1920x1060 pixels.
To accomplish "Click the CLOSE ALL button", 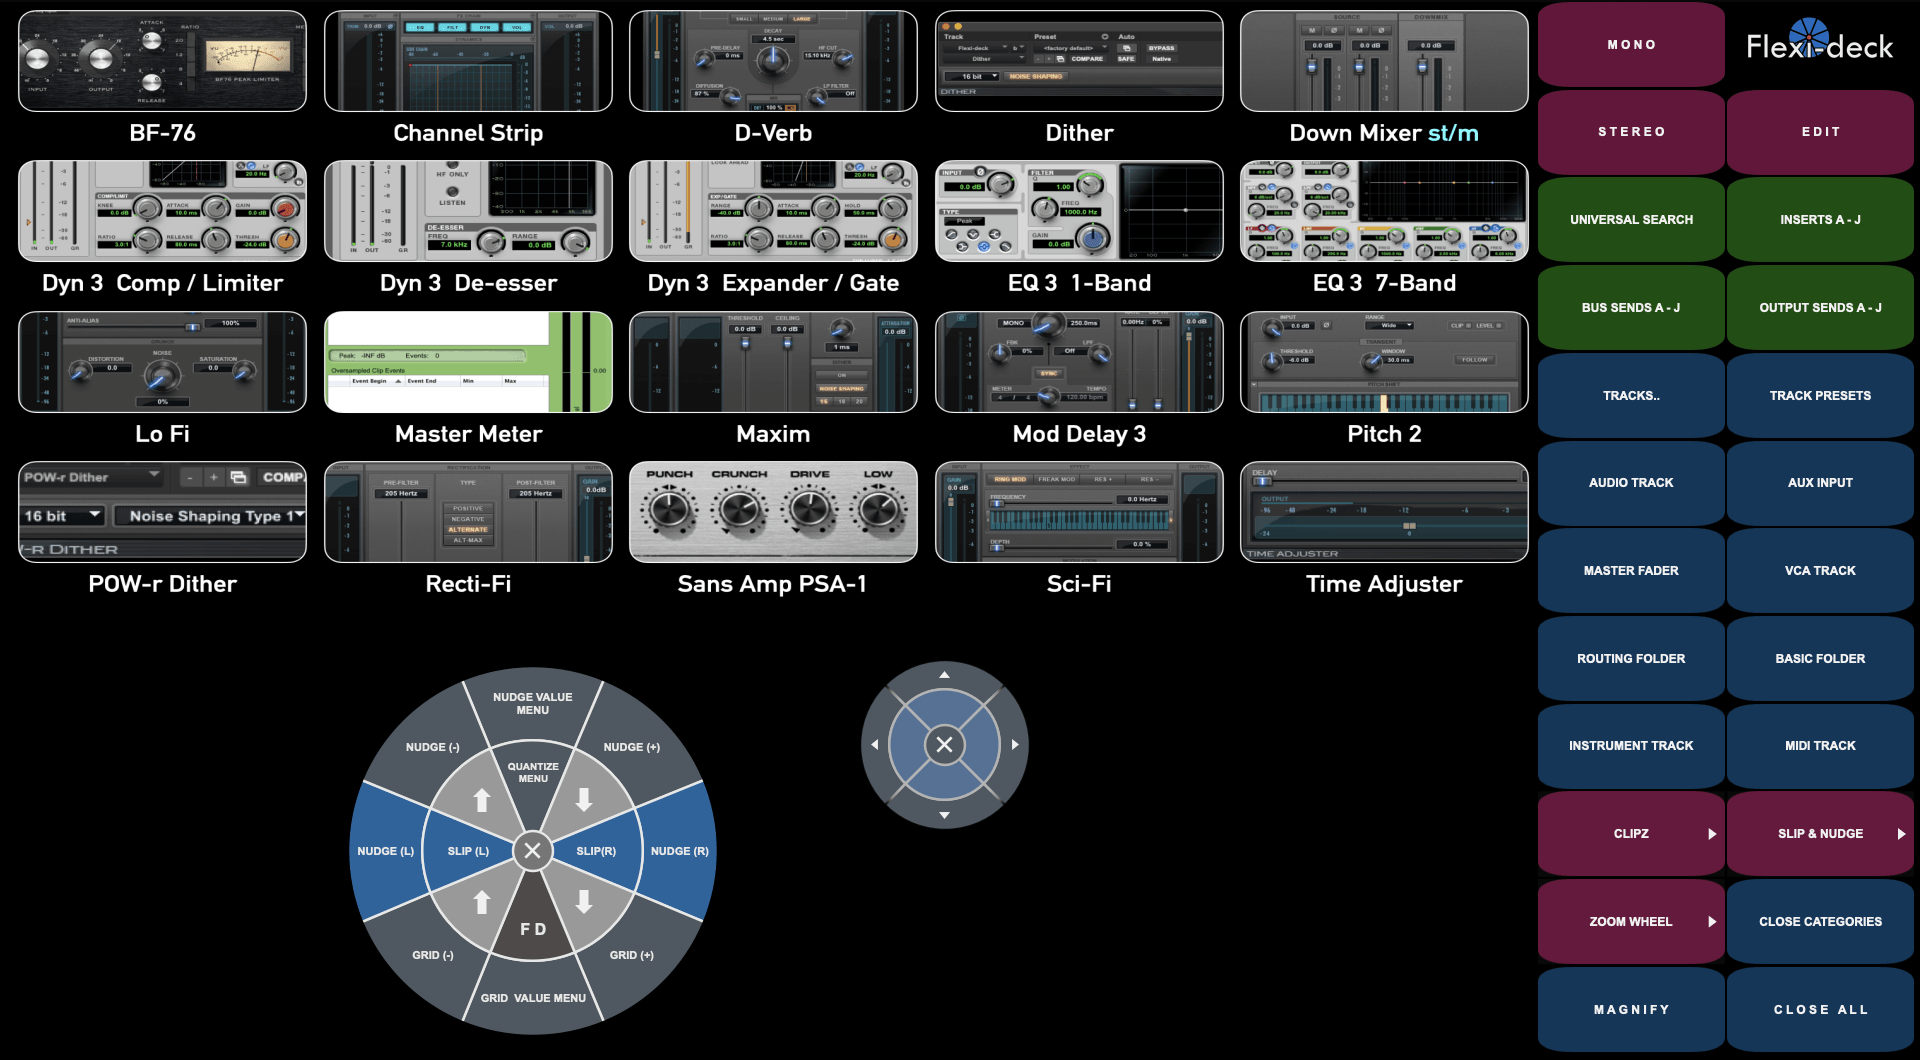I will click(1820, 1010).
